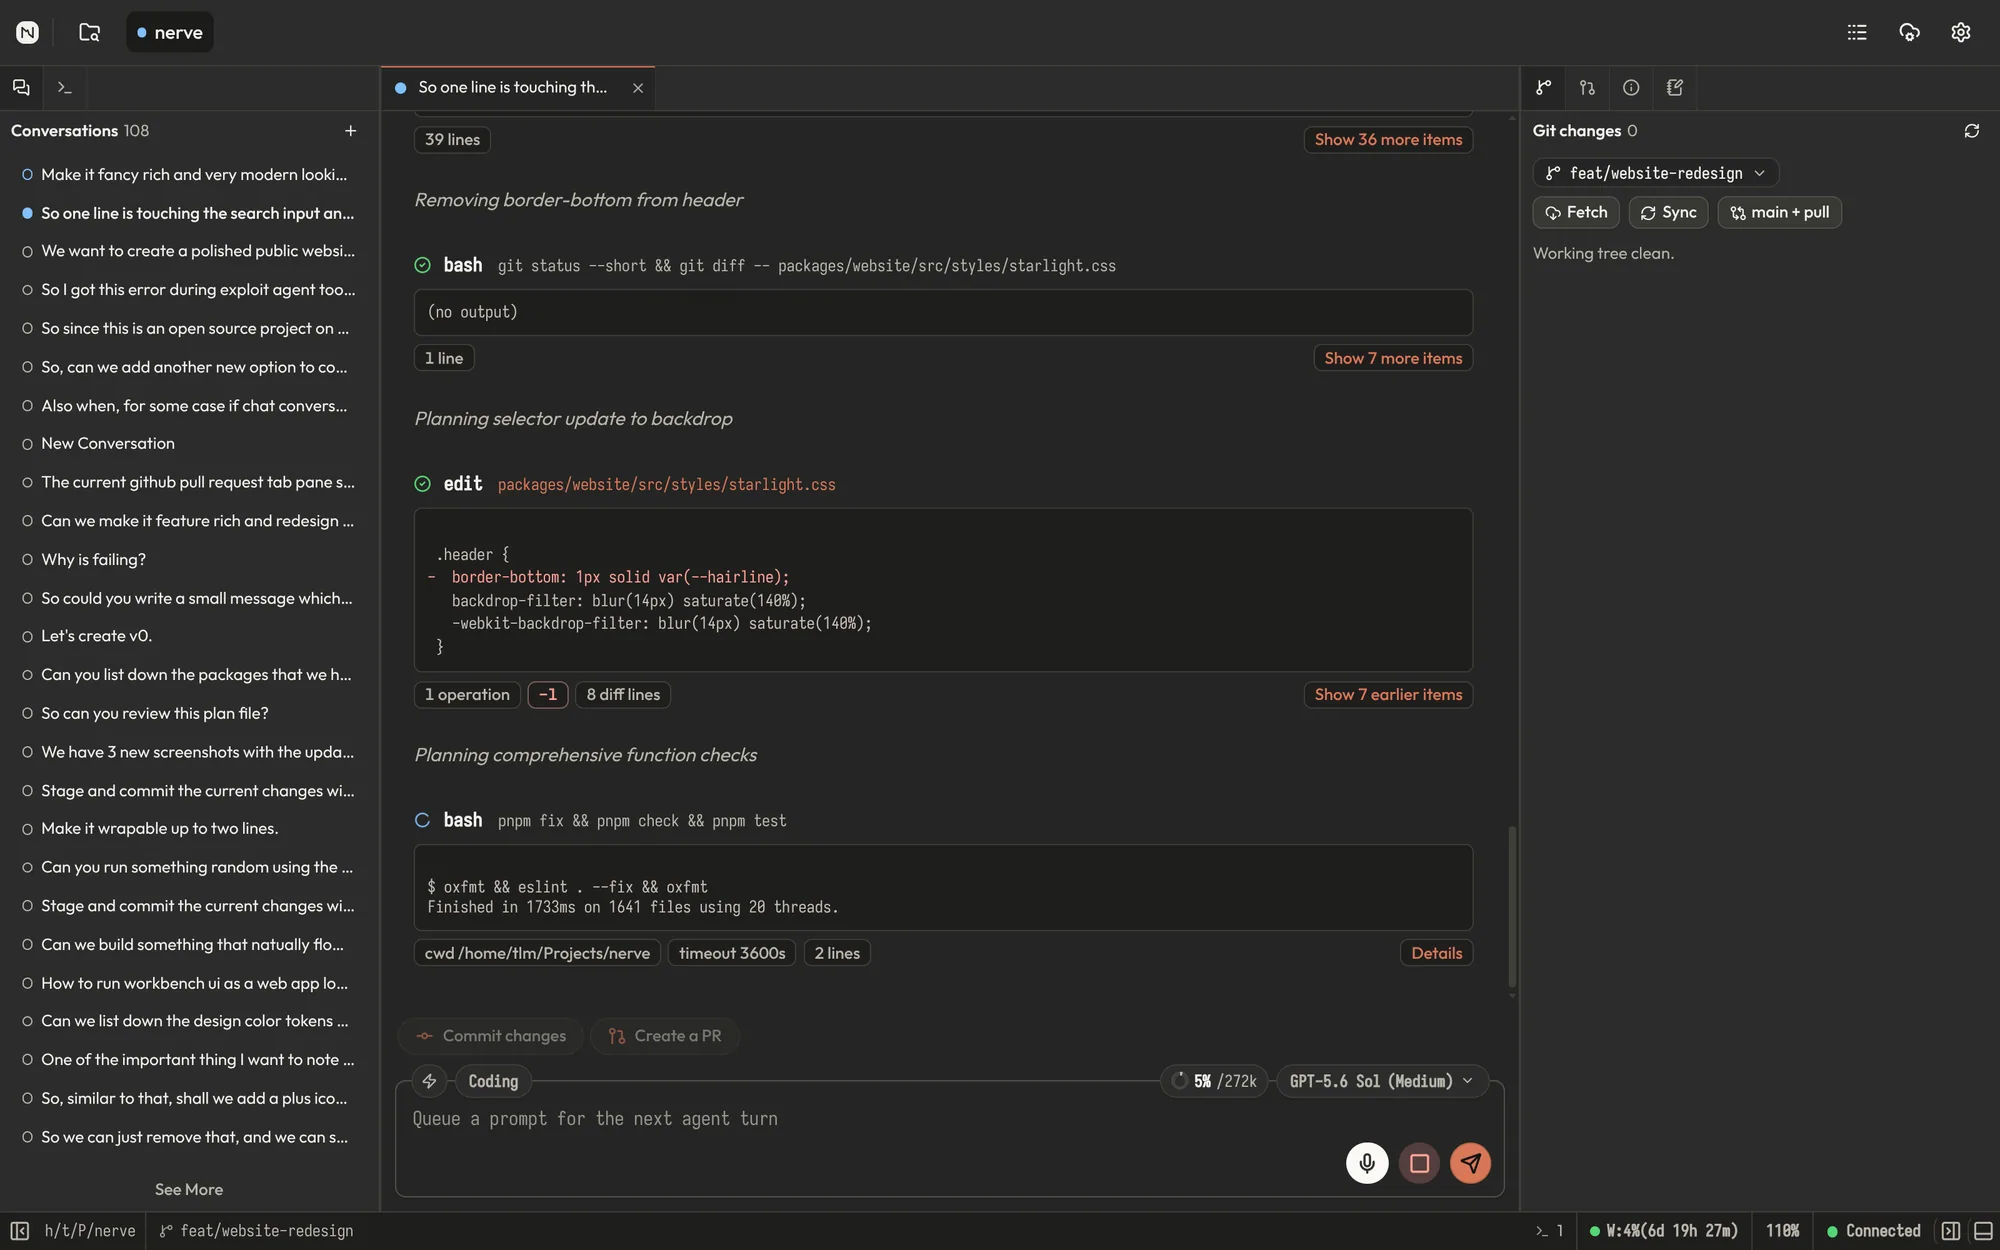Open starlight.css file path link
2000x1250 pixels.
click(666, 484)
